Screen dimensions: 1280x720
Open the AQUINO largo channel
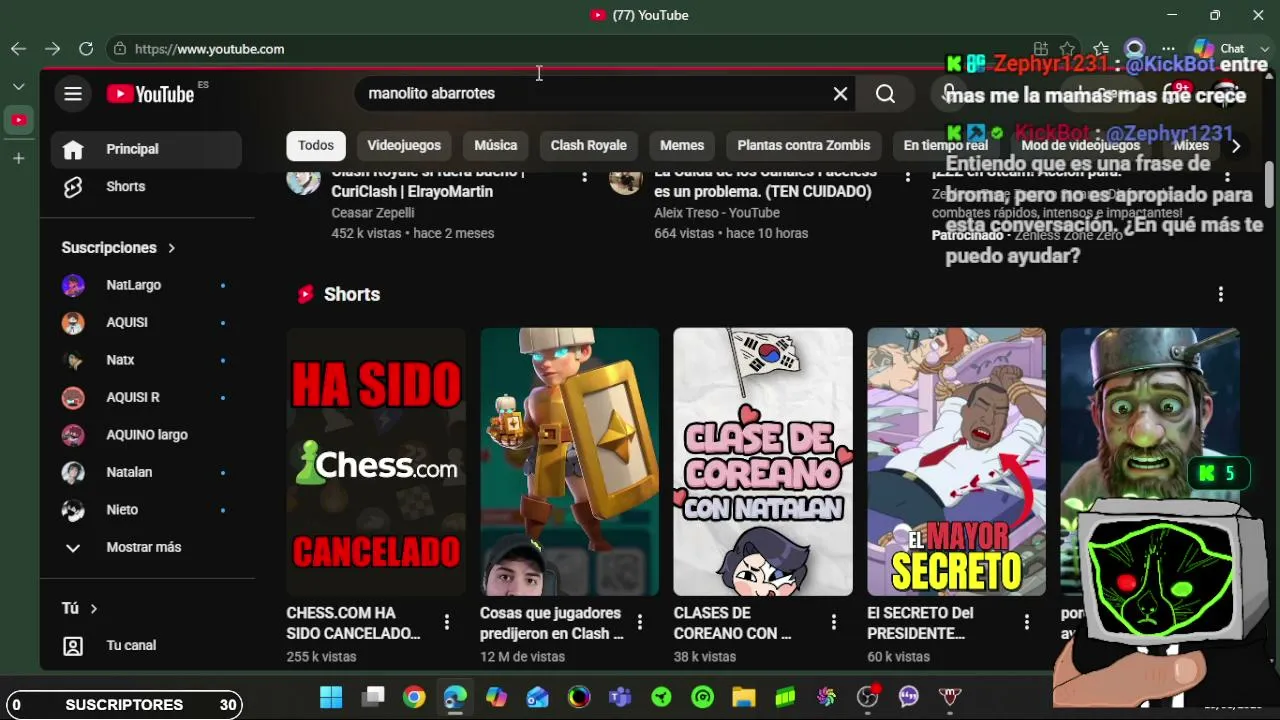[146, 435]
